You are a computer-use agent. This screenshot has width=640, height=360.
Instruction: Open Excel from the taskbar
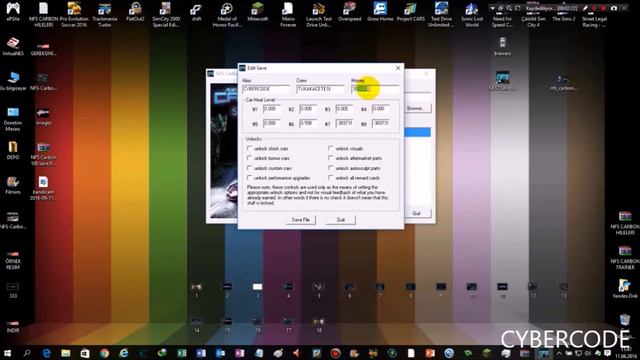[182, 353]
